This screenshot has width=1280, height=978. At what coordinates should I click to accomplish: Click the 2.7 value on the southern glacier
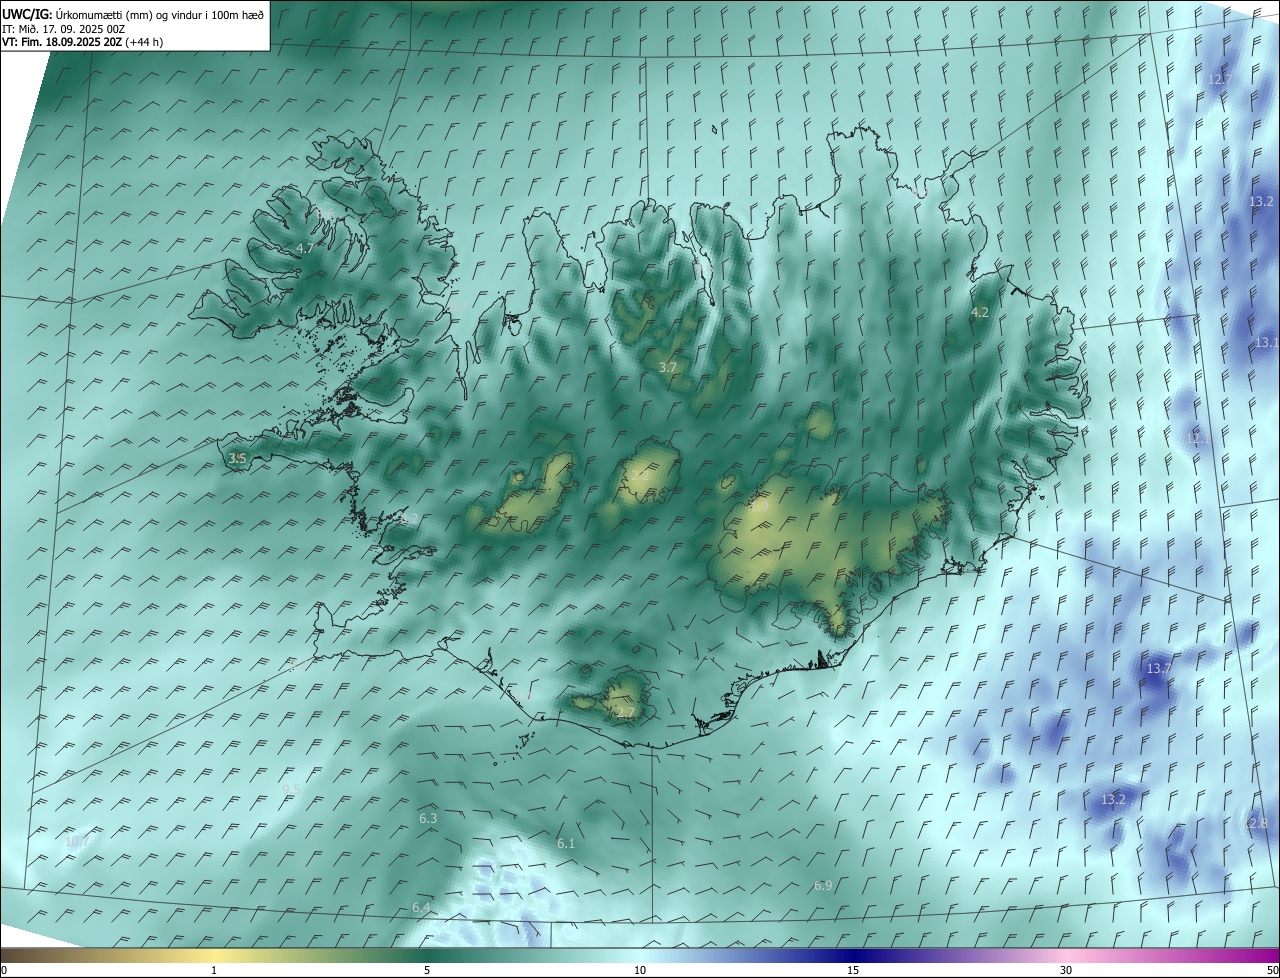(626, 713)
